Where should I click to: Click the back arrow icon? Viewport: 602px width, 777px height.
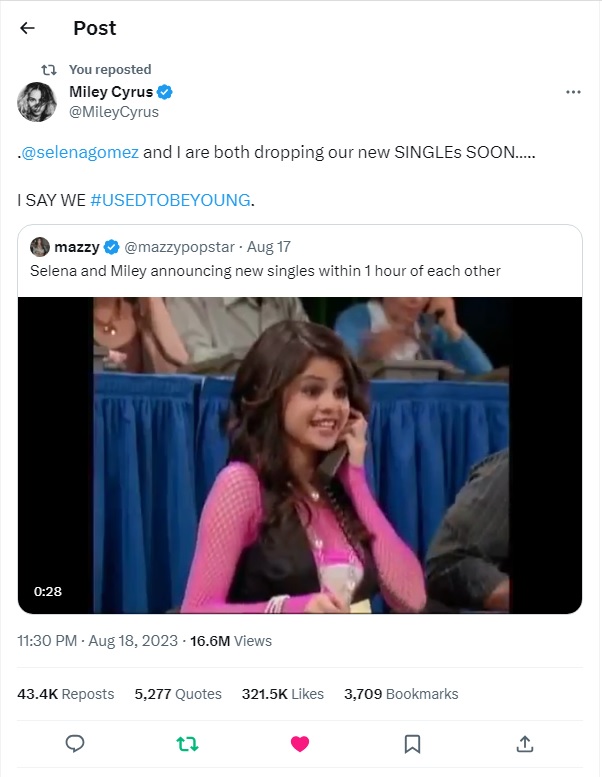click(x=27, y=29)
